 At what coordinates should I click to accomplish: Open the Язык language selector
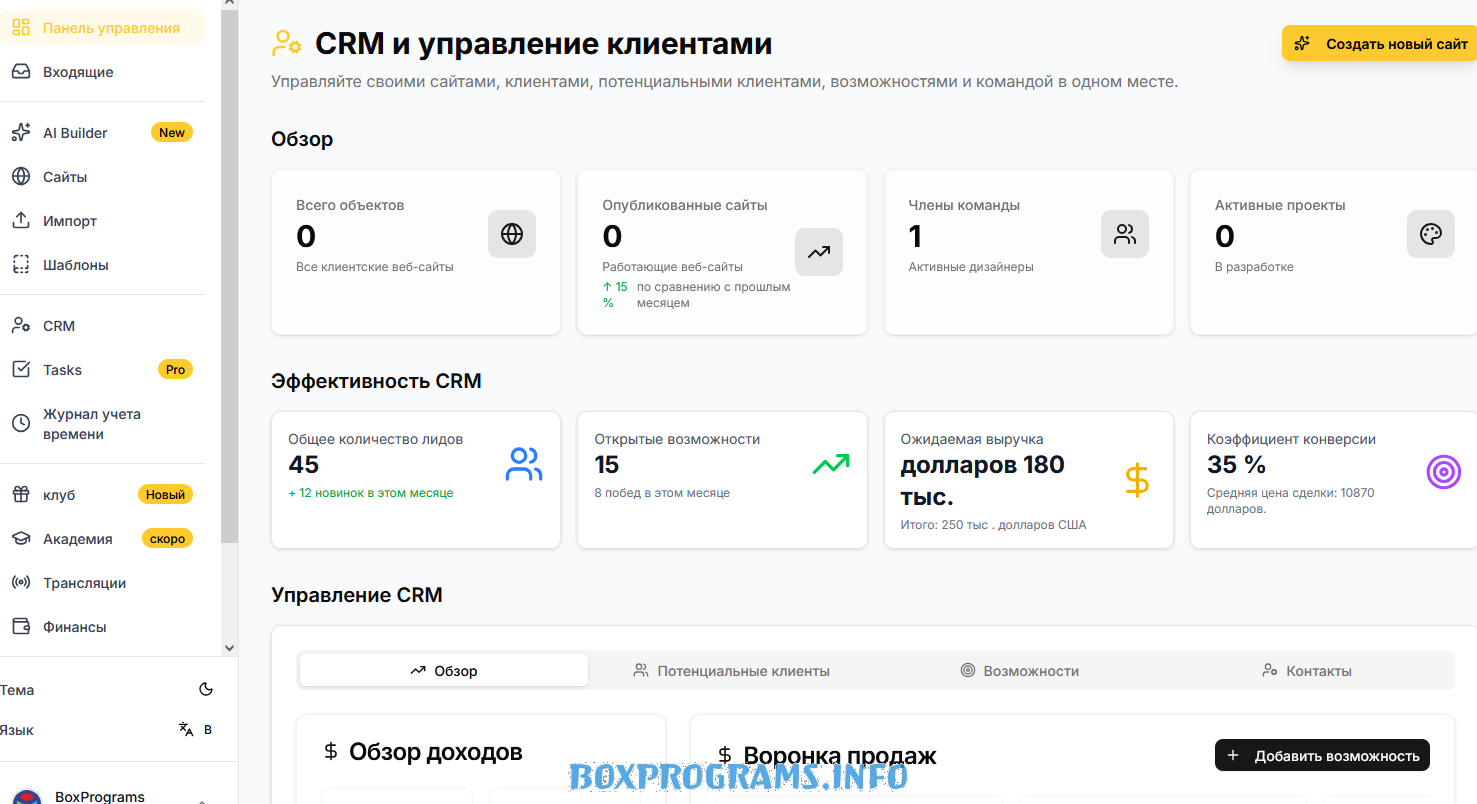coord(194,730)
